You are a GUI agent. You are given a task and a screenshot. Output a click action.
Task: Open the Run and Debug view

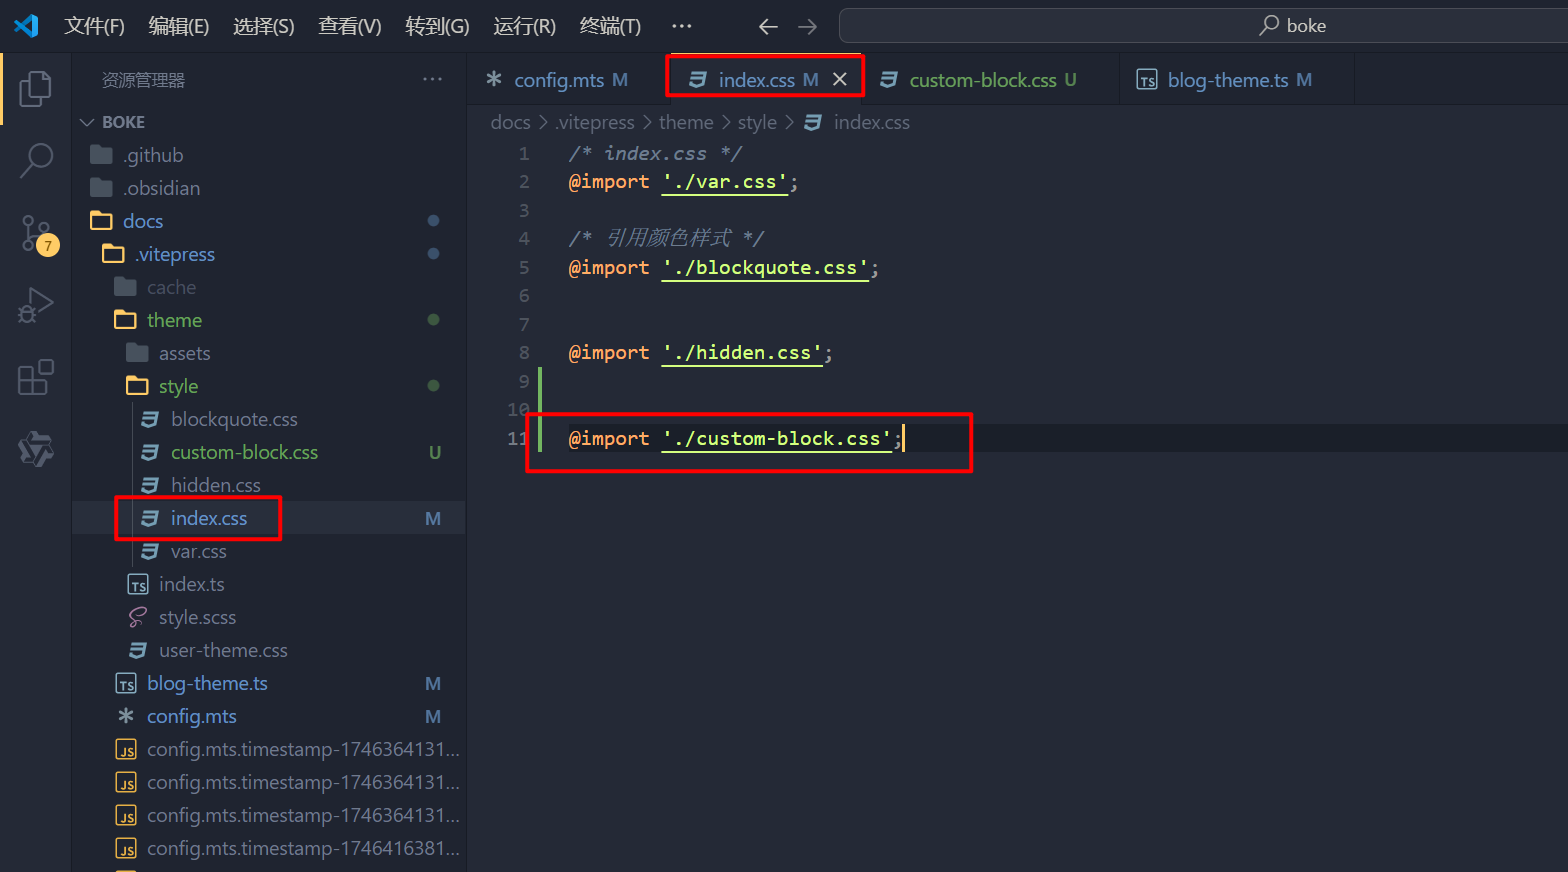[36, 305]
